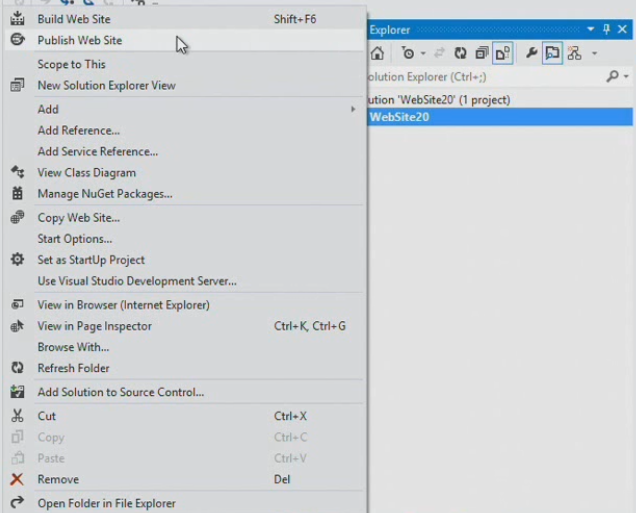Open Properties via the wrench icon
Image resolution: width=636 pixels, height=513 pixels.
[531, 53]
